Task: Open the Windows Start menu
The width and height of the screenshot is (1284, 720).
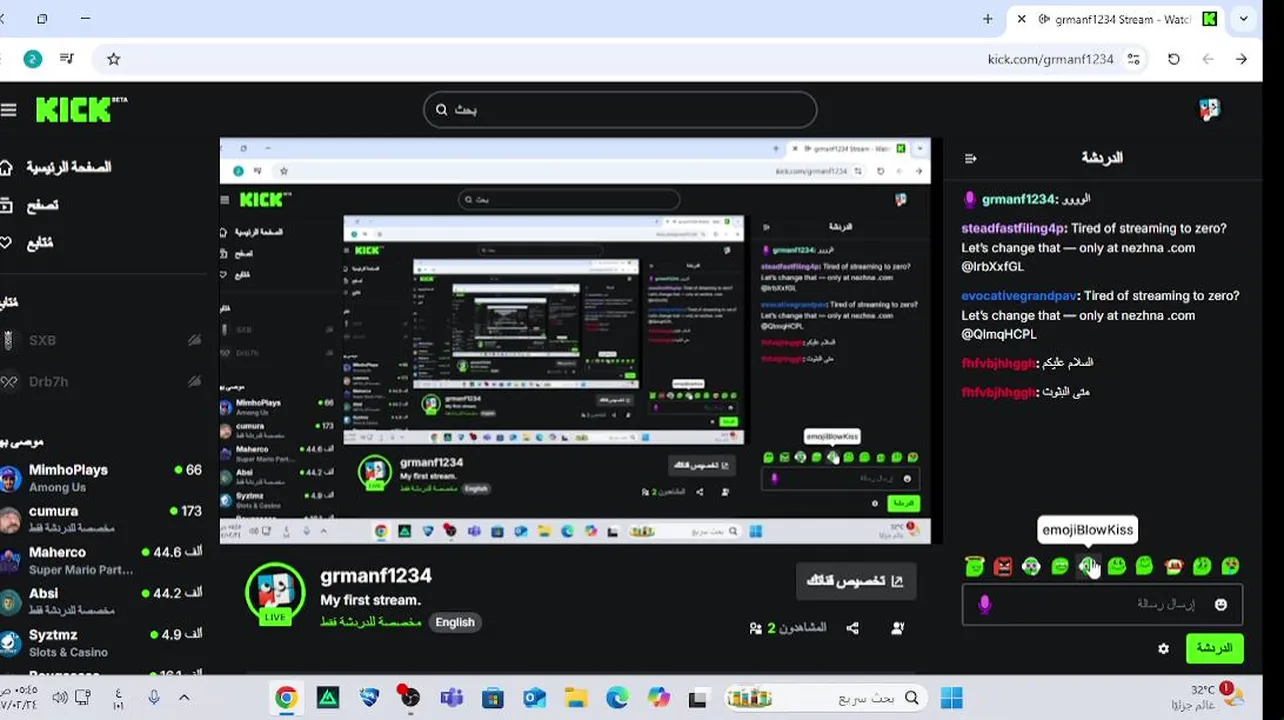Action: click(951, 698)
